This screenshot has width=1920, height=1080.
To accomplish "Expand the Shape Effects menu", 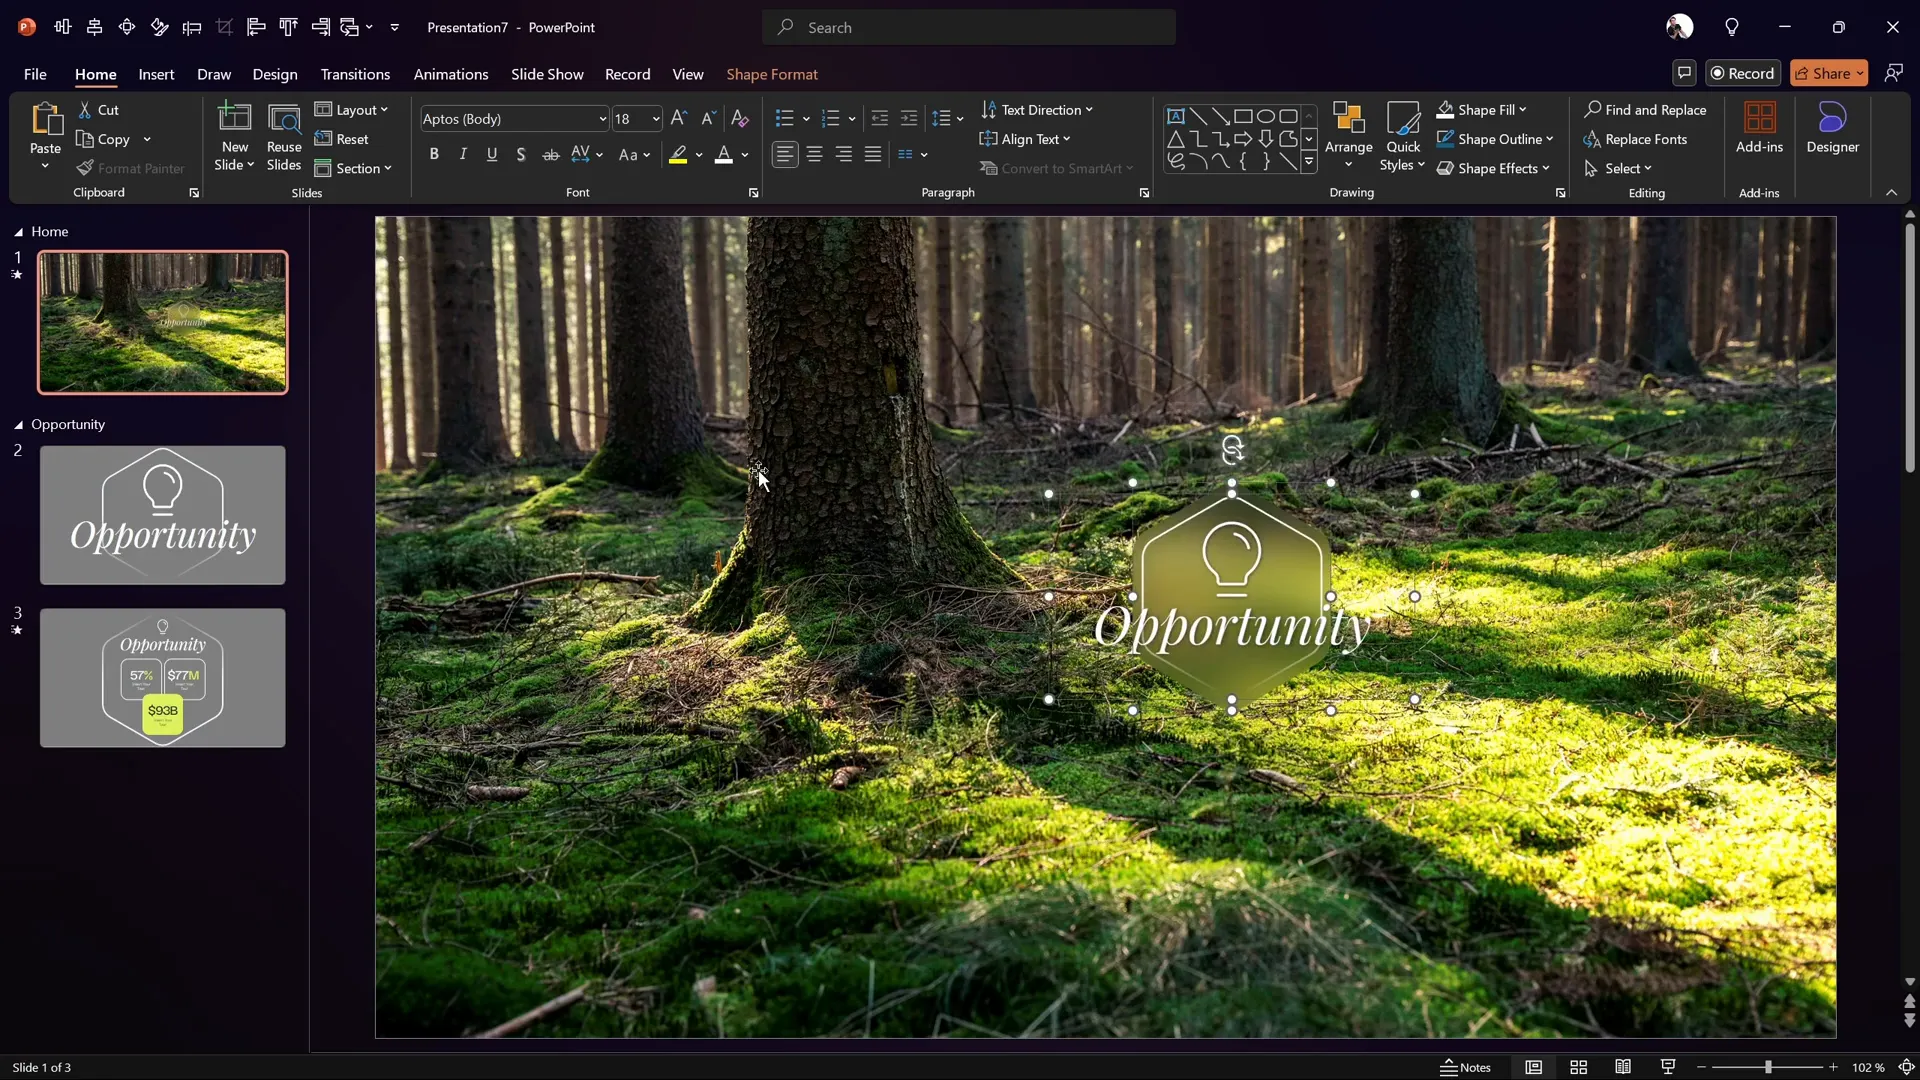I will (x=1493, y=168).
